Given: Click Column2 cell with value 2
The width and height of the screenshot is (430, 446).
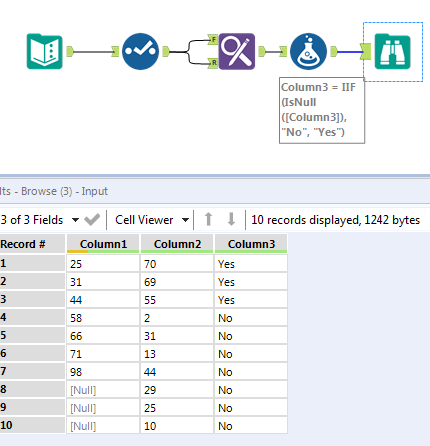Looking at the screenshot, I should tap(177, 318).
